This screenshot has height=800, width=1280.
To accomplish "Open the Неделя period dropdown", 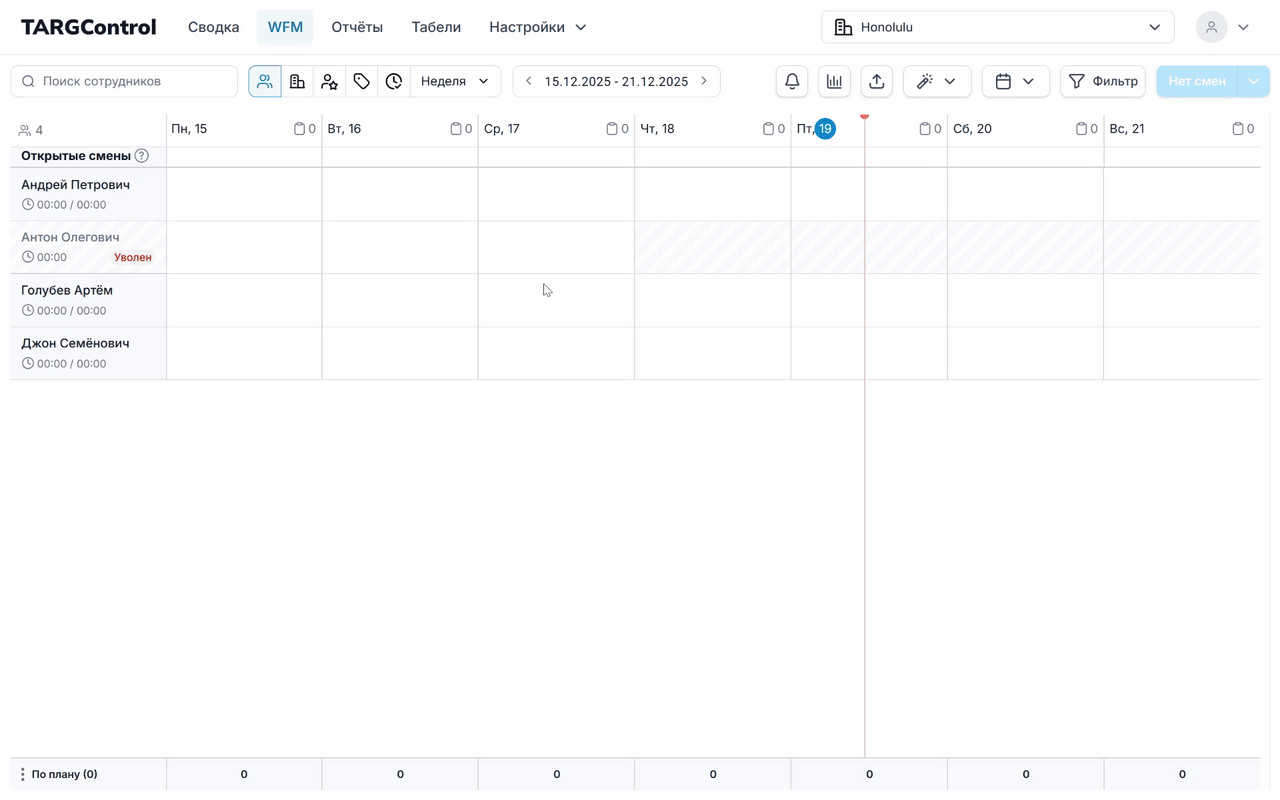I will tap(455, 81).
